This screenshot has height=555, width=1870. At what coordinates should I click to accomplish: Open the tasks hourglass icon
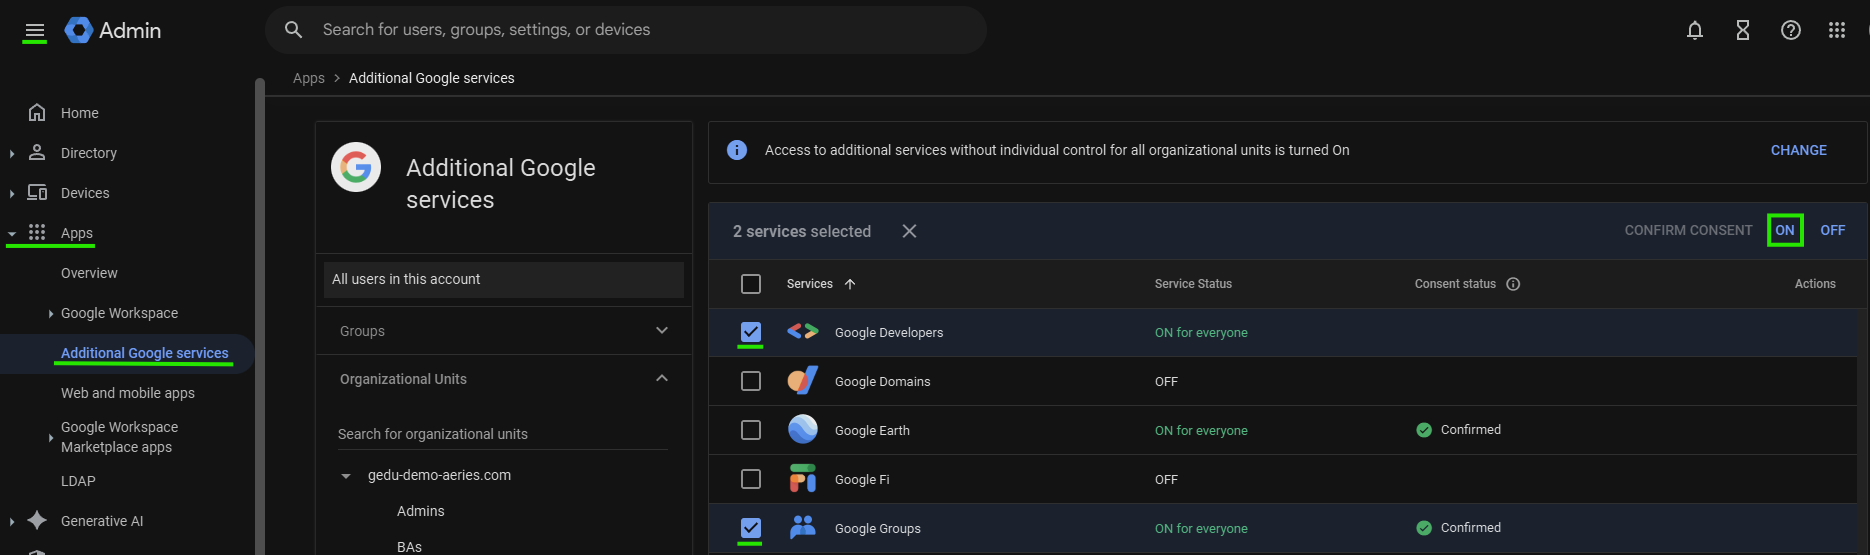point(1743,30)
